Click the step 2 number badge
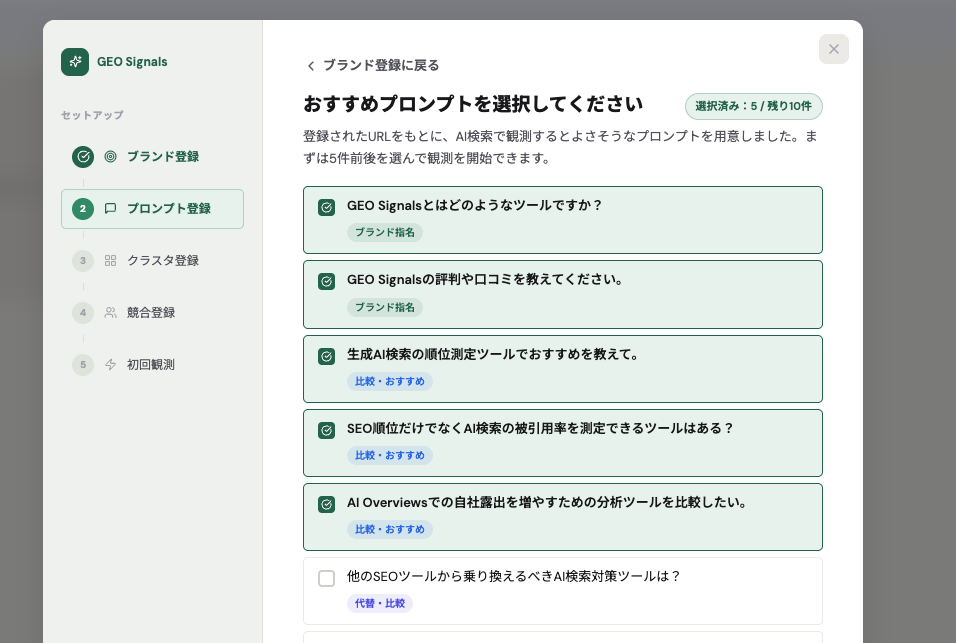Viewport: 956px width, 643px height. pyautogui.click(x=83, y=209)
